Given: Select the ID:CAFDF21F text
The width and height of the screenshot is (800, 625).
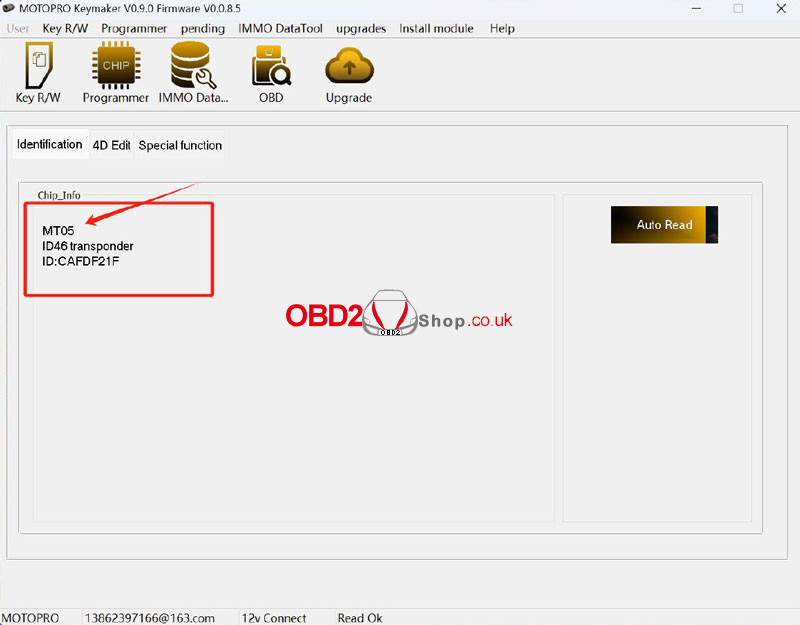Looking at the screenshot, I should pyautogui.click(x=81, y=261).
